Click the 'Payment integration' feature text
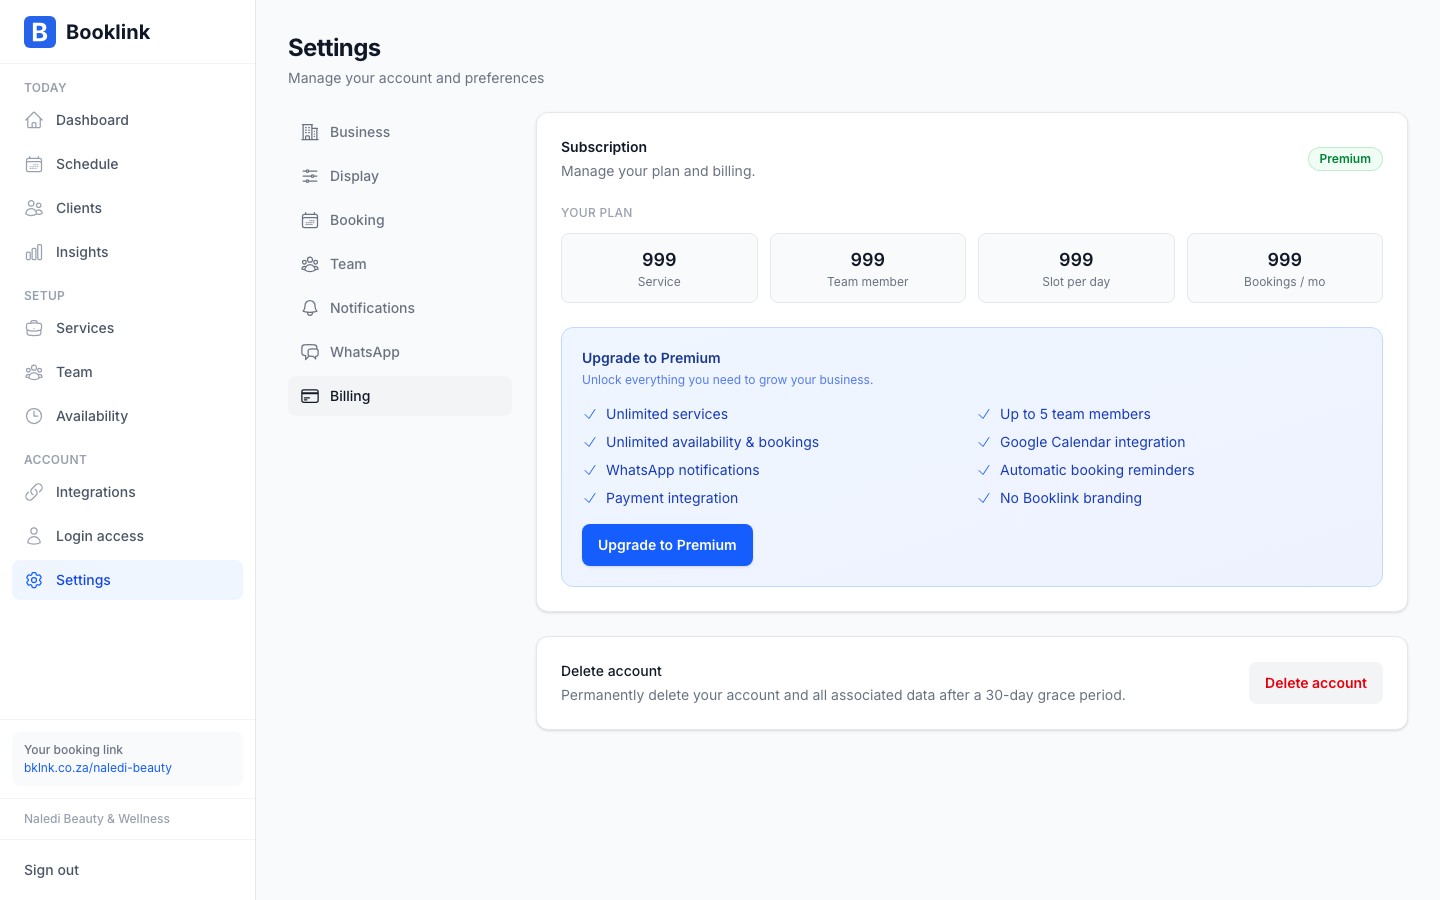Image resolution: width=1440 pixels, height=900 pixels. [x=672, y=498]
